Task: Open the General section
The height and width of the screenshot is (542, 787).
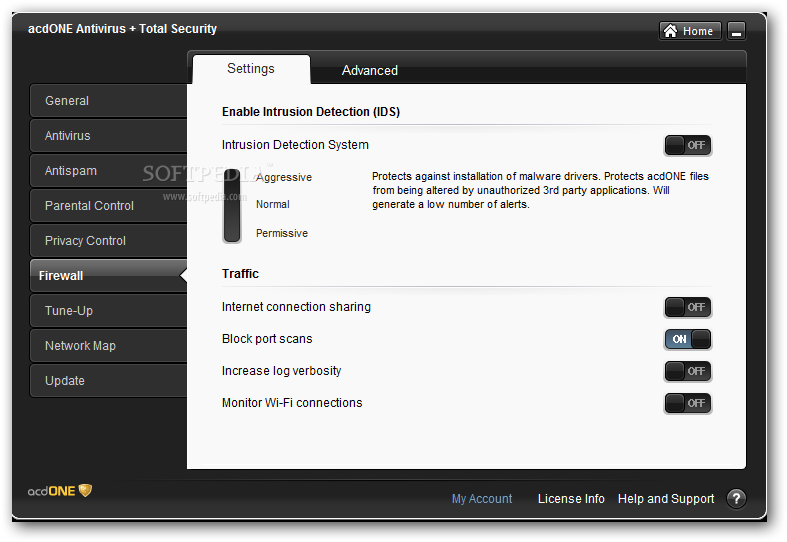Action: (x=108, y=101)
